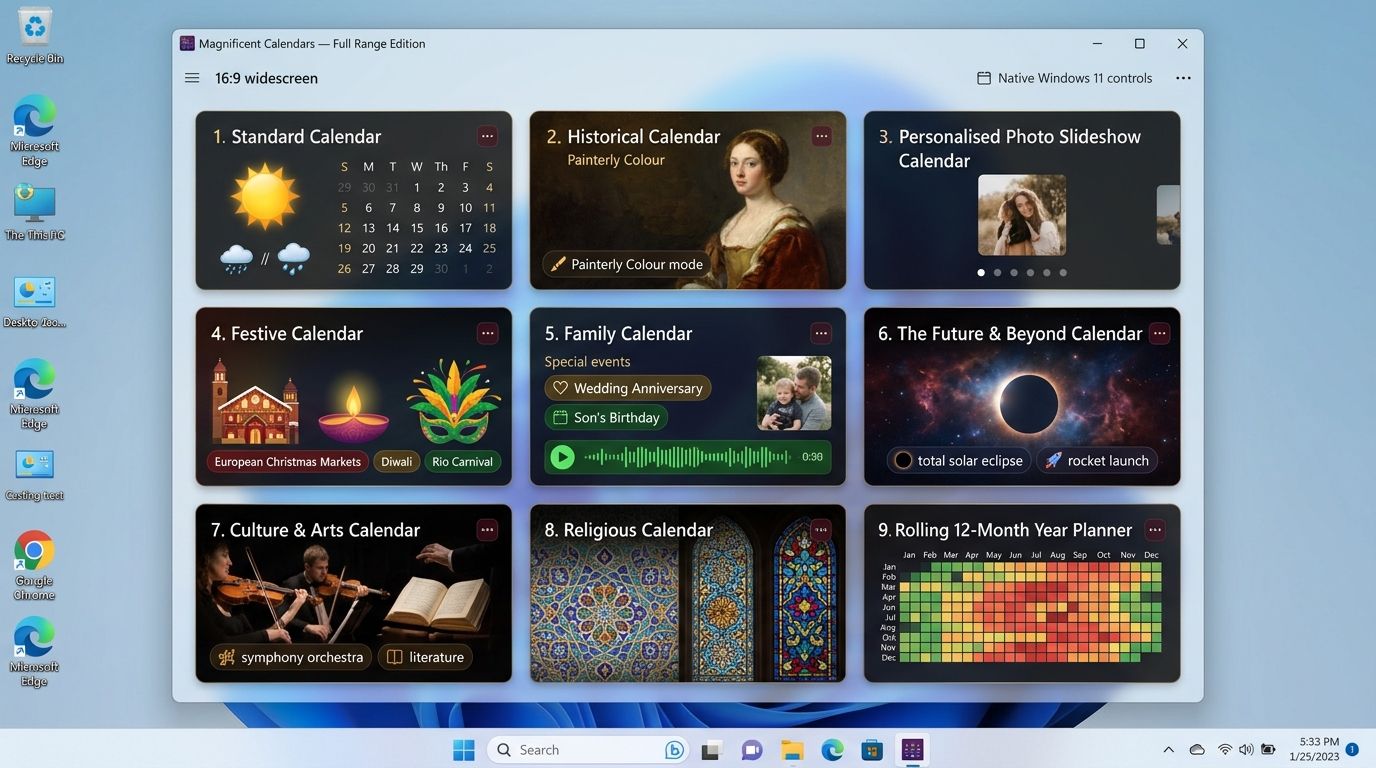Select symphony orchestra chip
The height and width of the screenshot is (768, 1376).
point(291,657)
